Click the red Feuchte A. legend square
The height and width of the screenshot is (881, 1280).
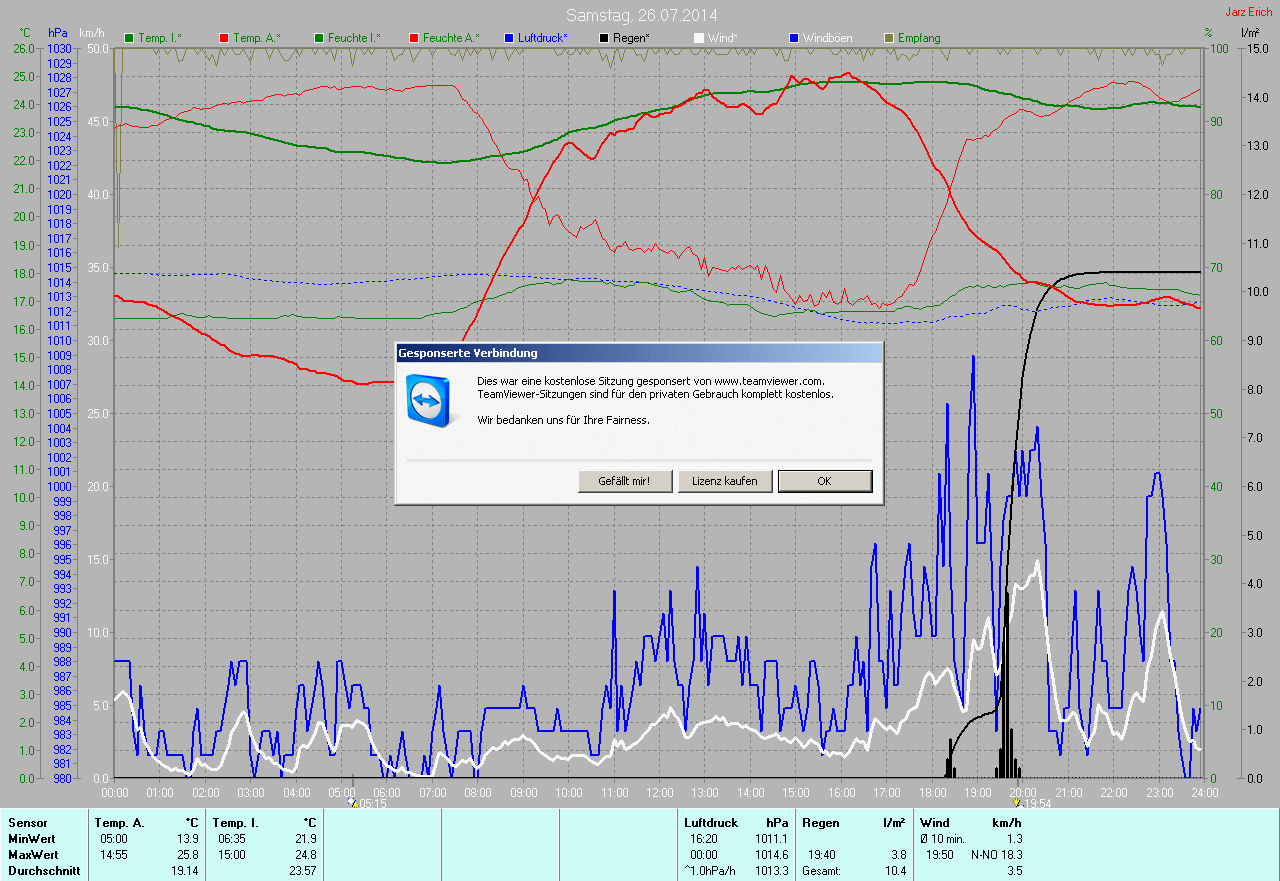pos(414,38)
